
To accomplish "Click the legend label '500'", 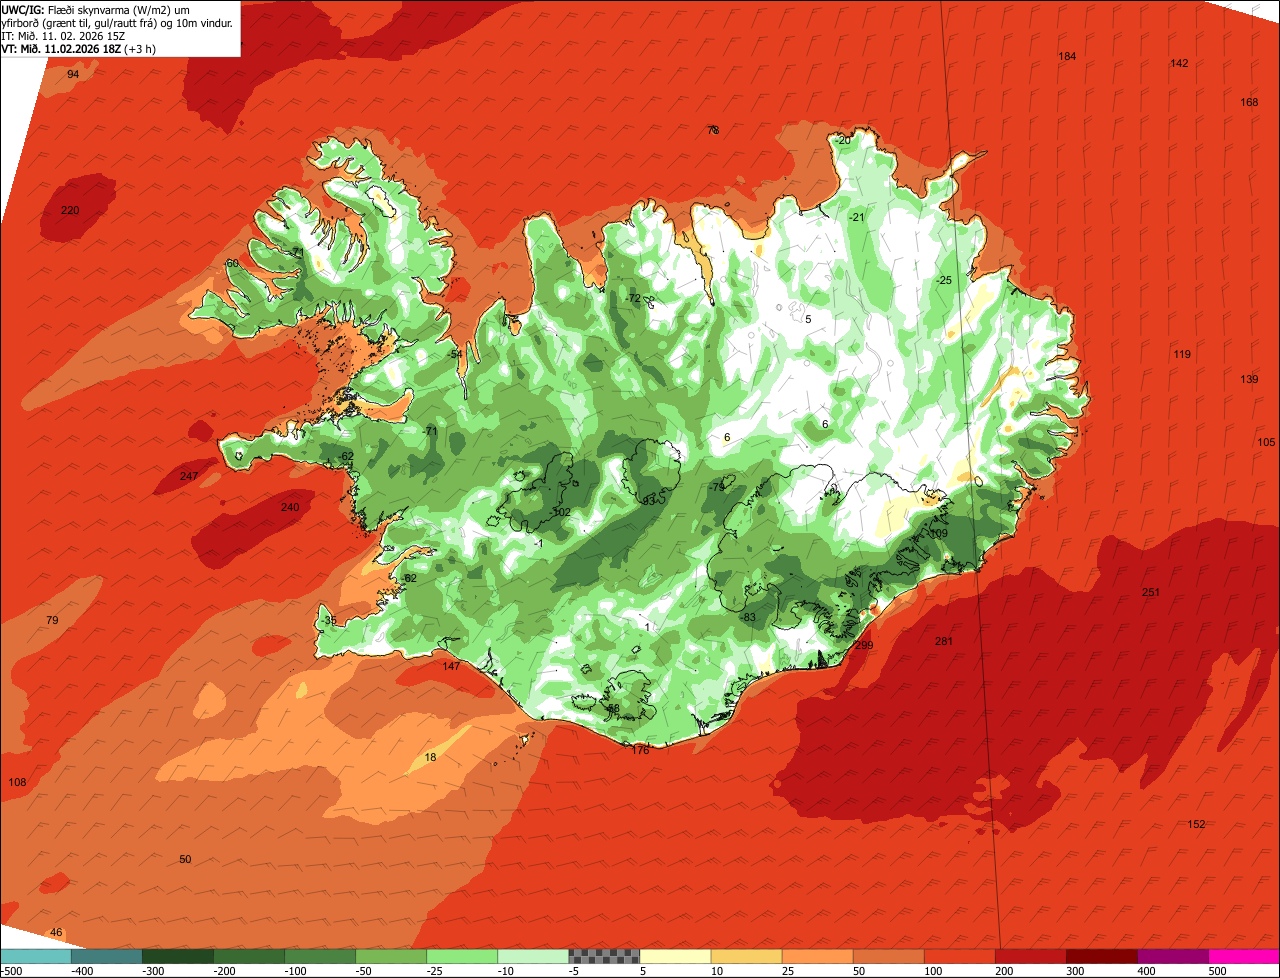I will 1217,971.
